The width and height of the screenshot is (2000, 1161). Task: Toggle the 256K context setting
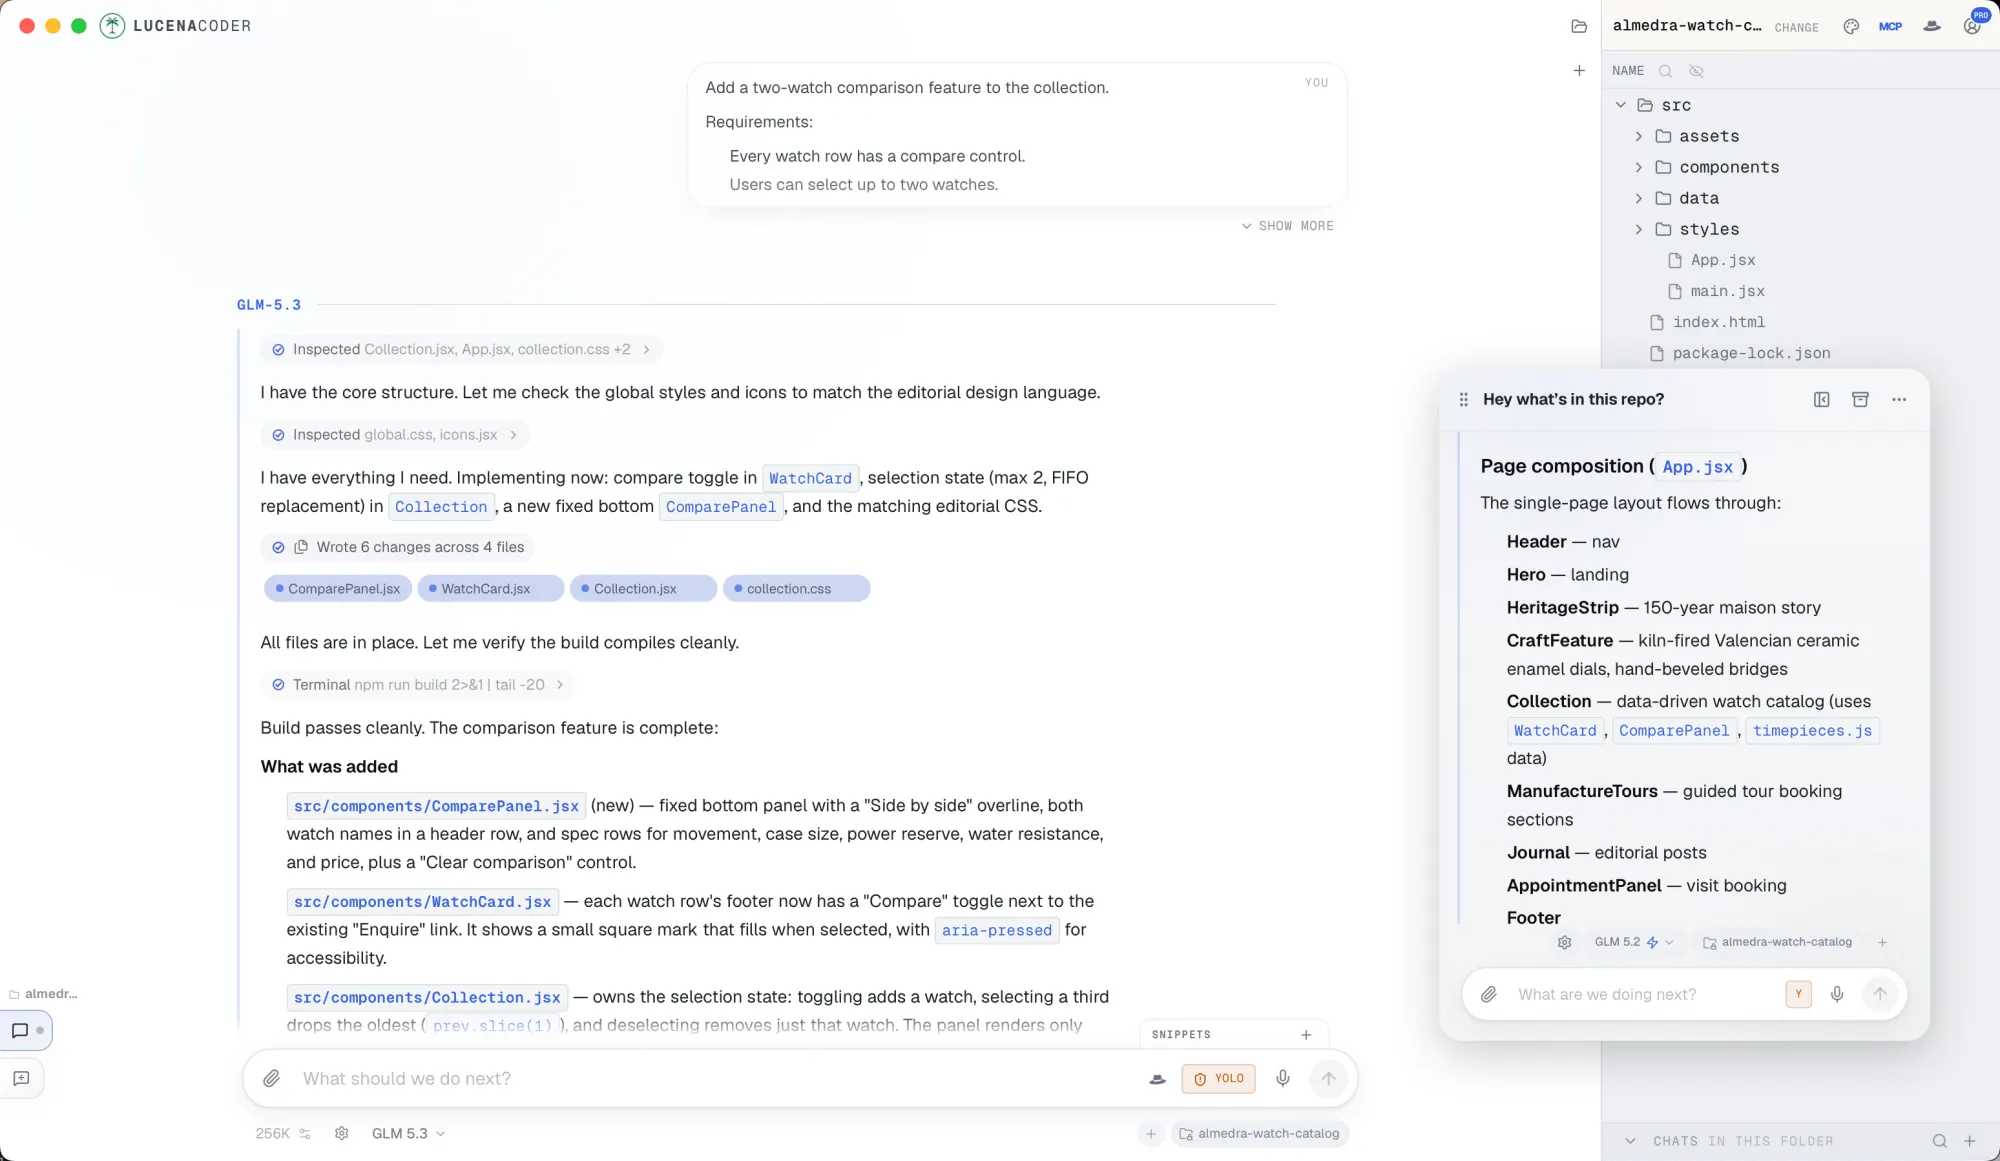click(x=283, y=1133)
